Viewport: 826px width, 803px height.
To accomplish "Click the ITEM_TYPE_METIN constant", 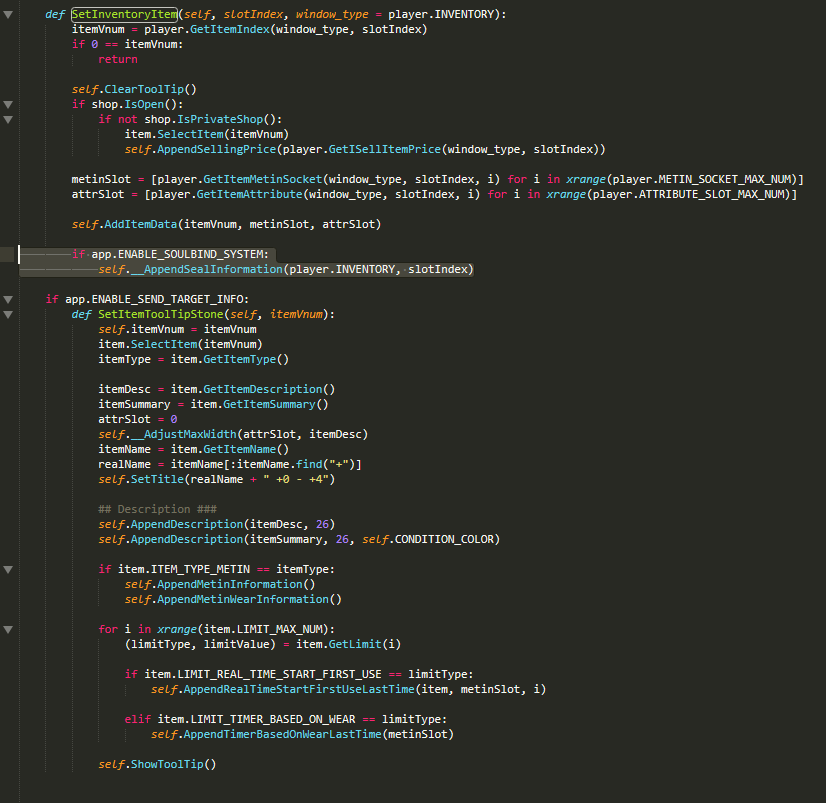I will click(200, 569).
